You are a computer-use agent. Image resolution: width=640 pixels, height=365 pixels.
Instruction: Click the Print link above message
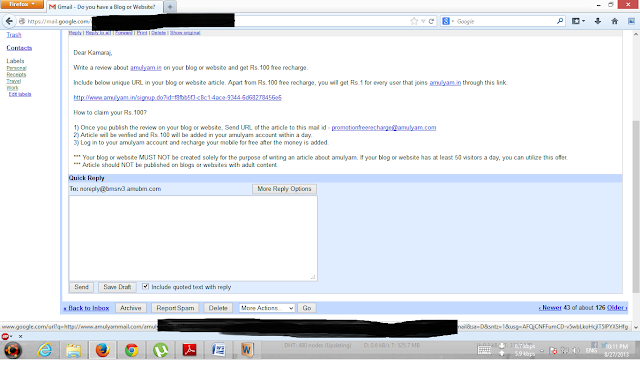[142, 33]
